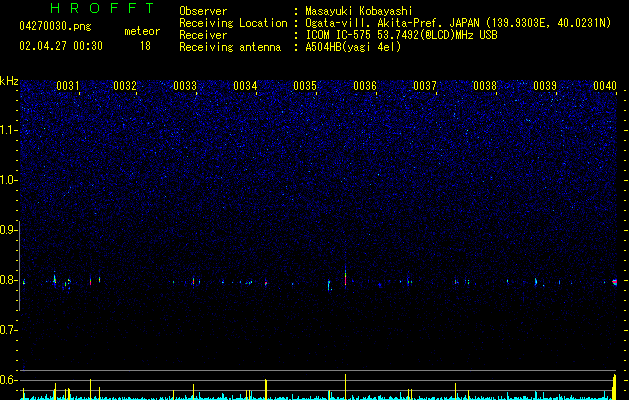Click the kHz axis unit label
The height and width of the screenshot is (400, 629).
(x=9, y=81)
